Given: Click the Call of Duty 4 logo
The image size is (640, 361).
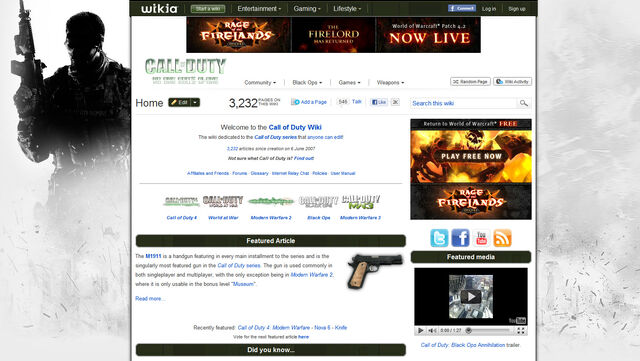Looking at the screenshot, I should (181, 201).
